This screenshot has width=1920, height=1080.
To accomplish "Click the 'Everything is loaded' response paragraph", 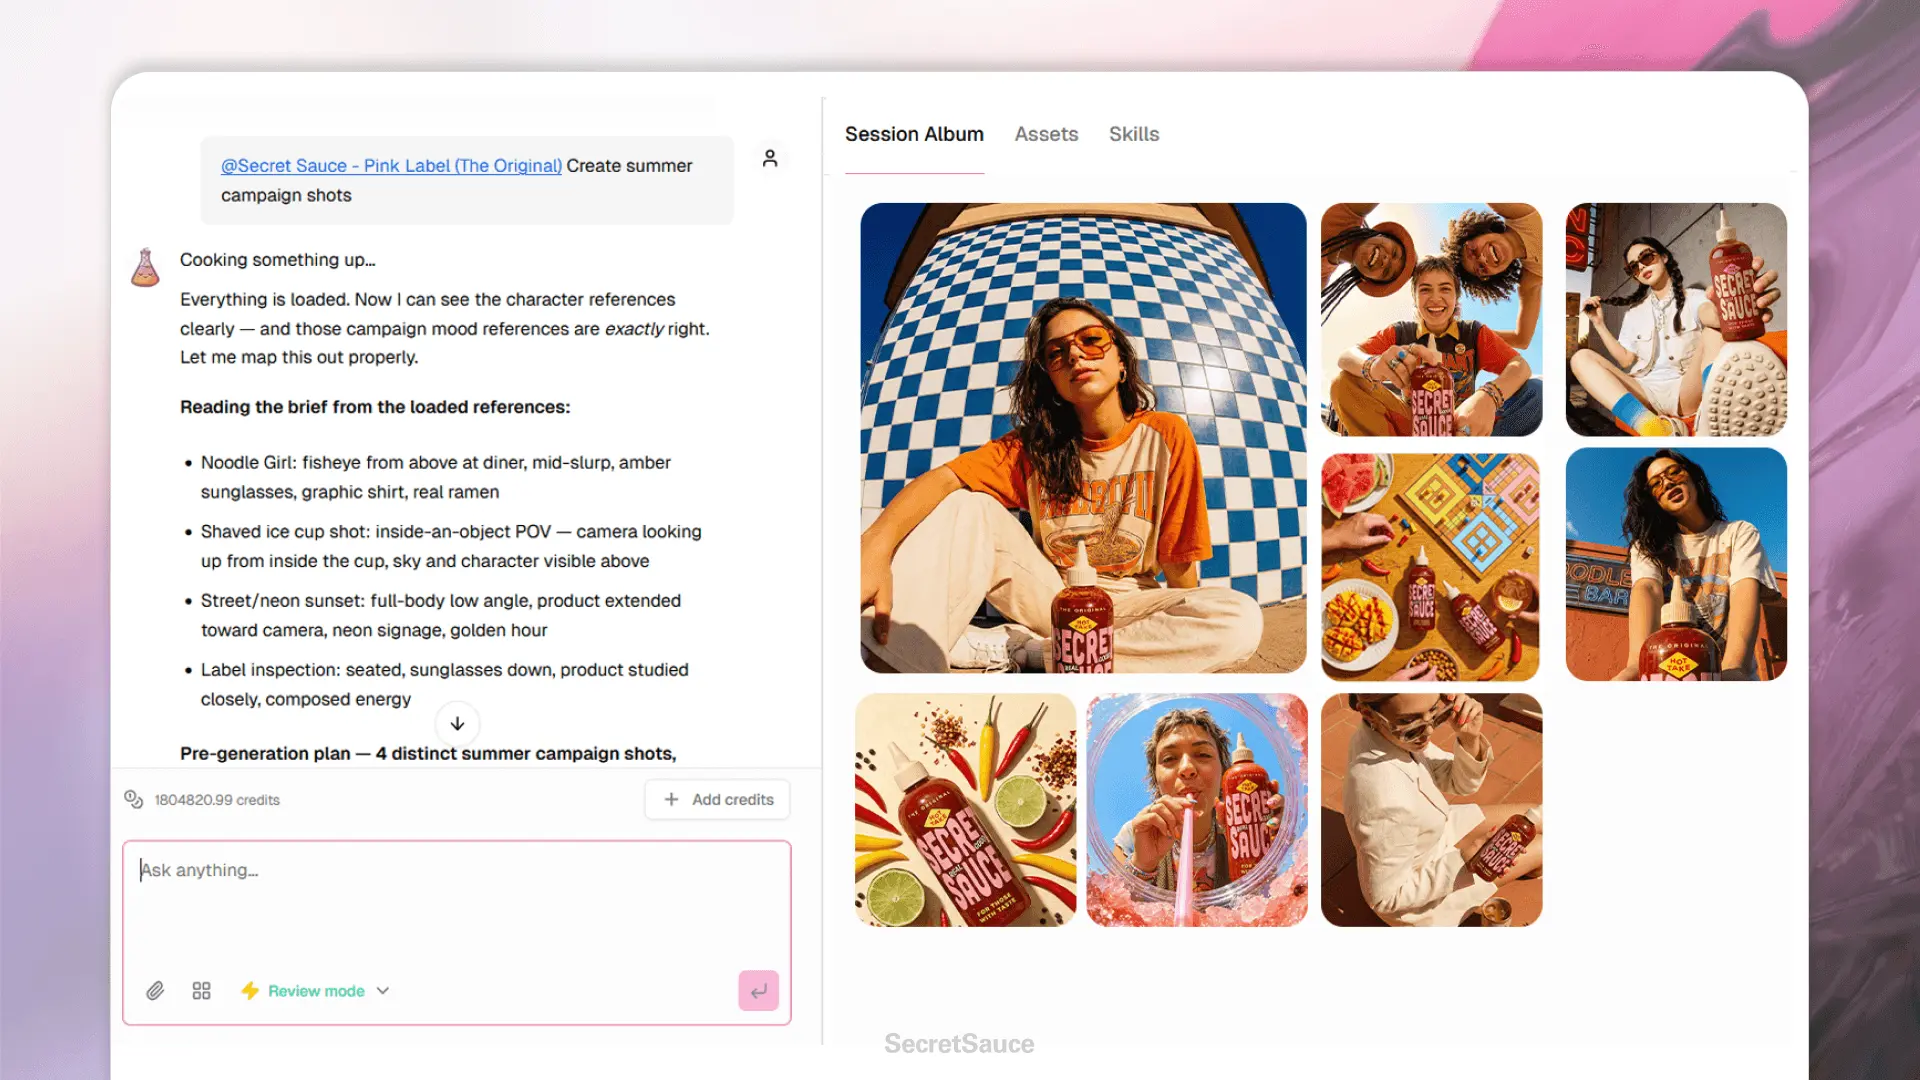I will (x=444, y=328).
